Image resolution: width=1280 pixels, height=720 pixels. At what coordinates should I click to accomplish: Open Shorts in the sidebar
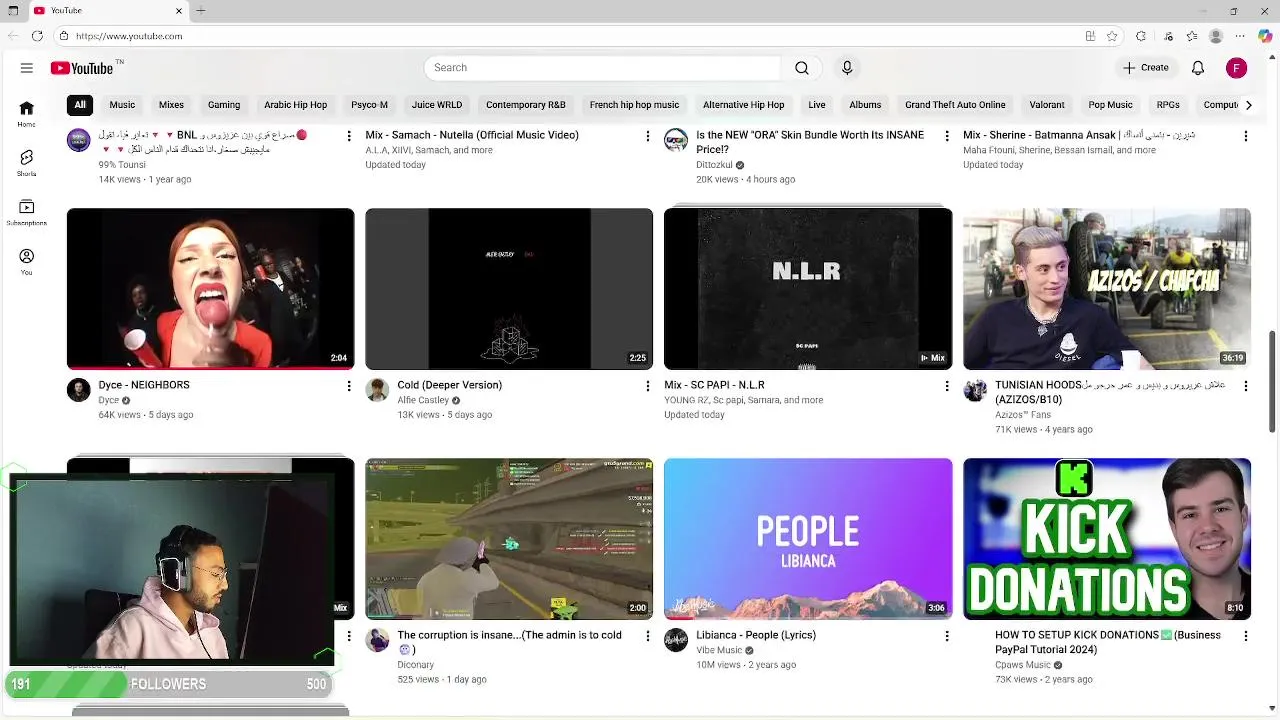point(27,163)
